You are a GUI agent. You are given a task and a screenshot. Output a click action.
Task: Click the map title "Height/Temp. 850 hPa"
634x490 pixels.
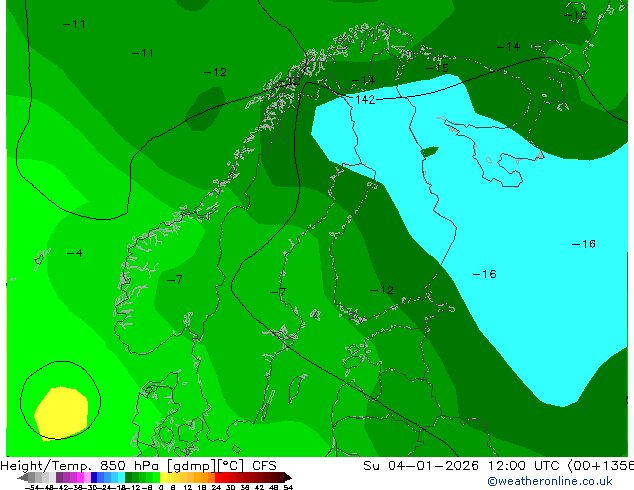(x=80, y=466)
